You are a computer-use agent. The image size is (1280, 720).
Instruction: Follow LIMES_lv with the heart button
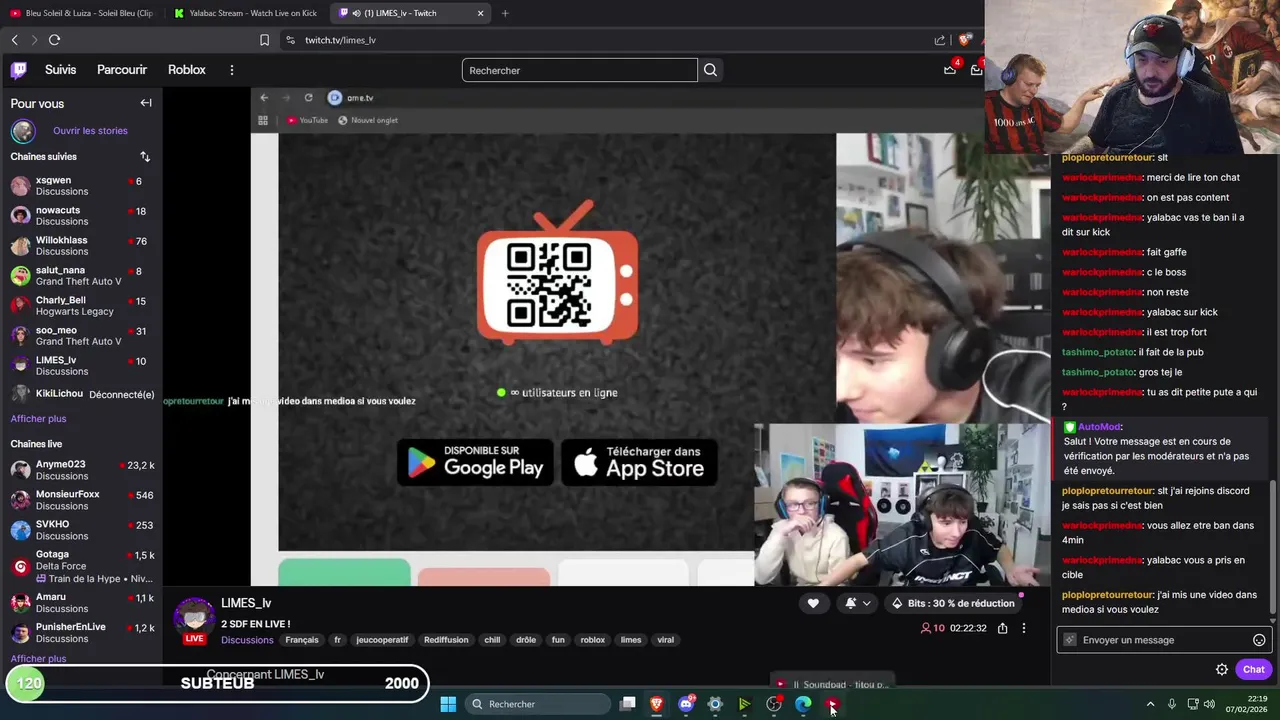(813, 603)
